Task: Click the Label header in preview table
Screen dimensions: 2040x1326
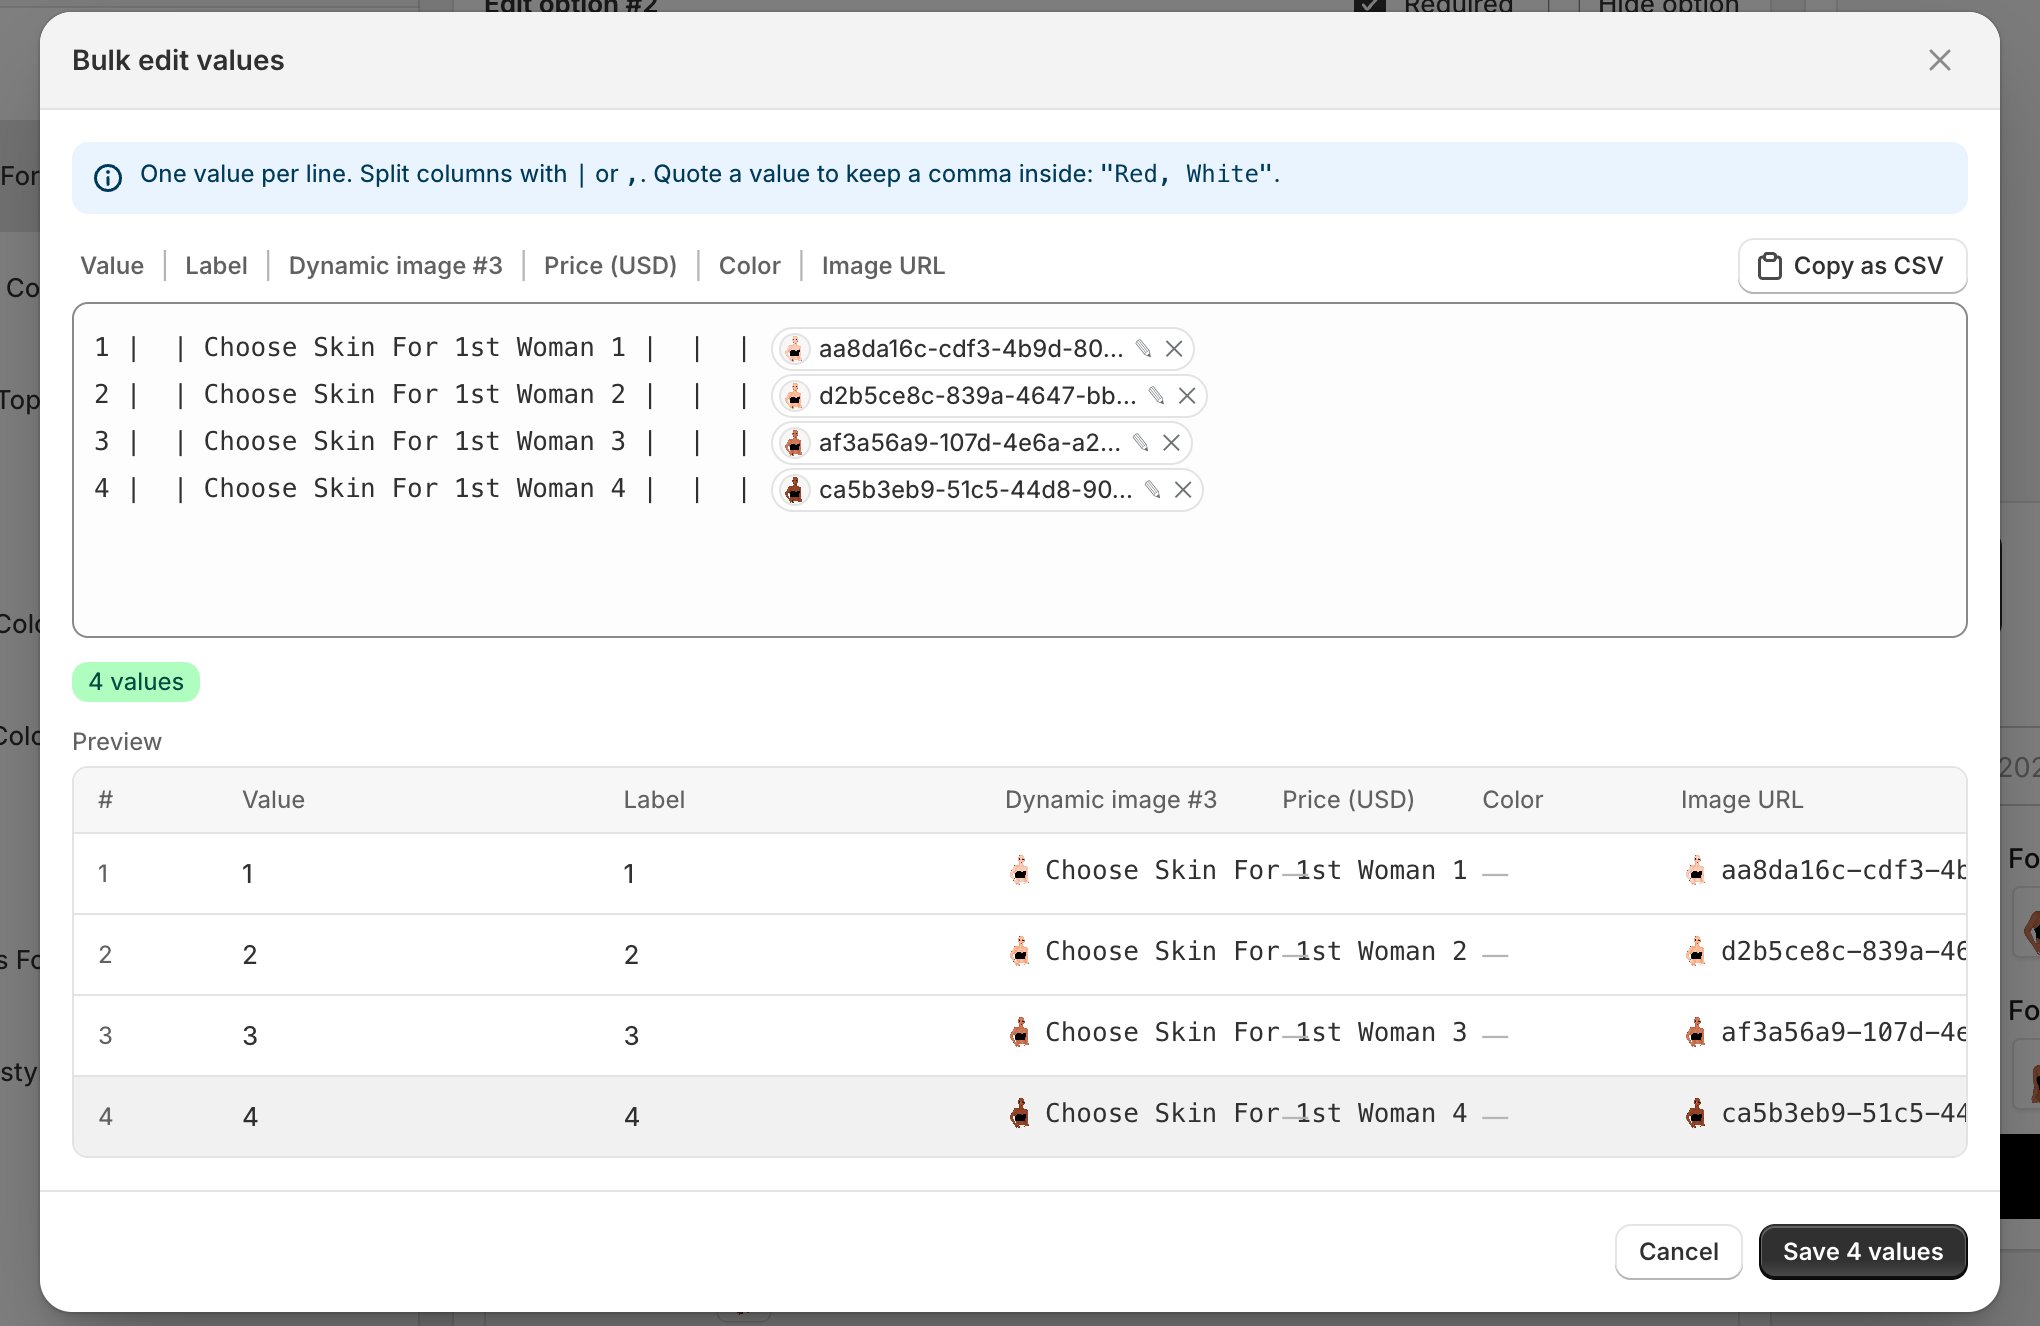Action: pyautogui.click(x=654, y=800)
